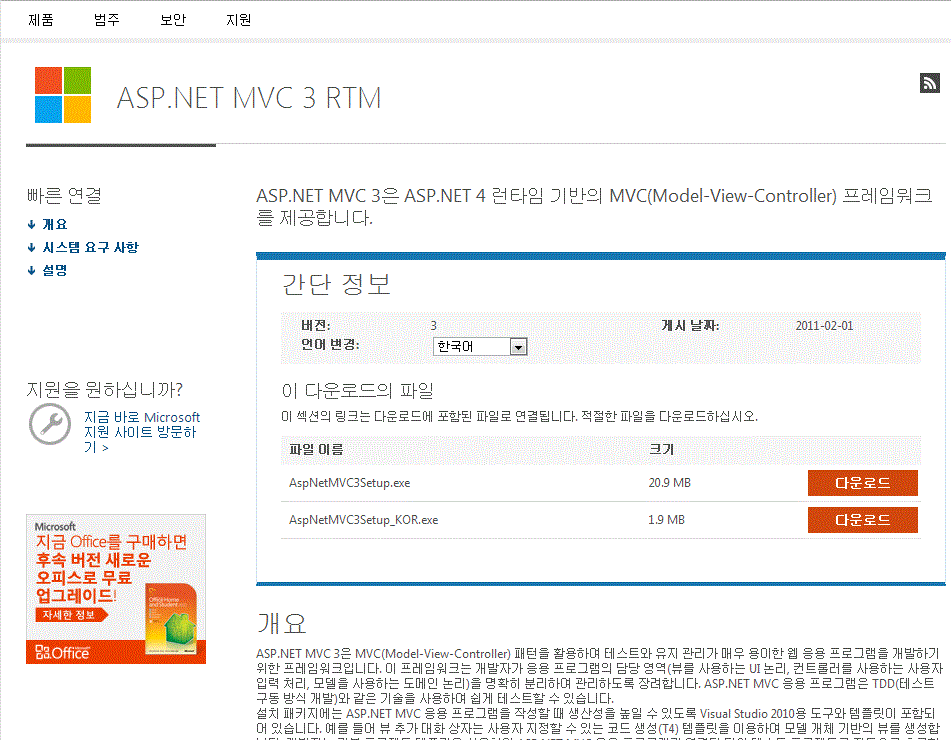Viewport: 951px width, 740px height.
Task: Open the 지원 menu
Action: pyautogui.click(x=238, y=20)
